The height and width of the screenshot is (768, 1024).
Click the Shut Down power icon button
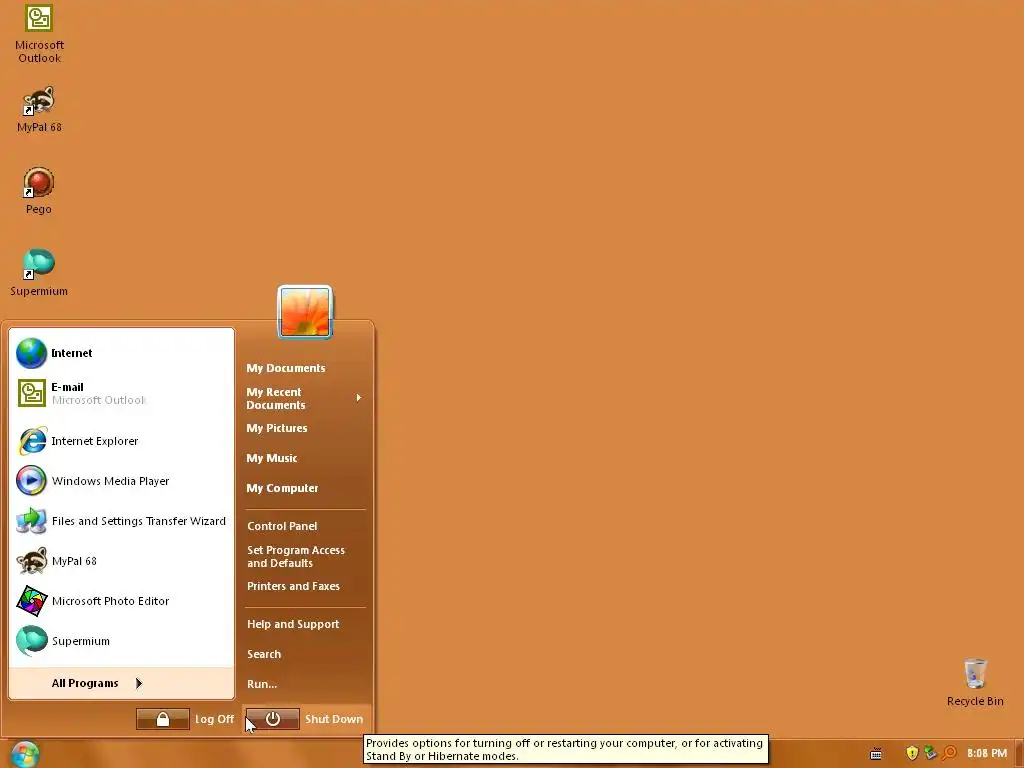point(273,719)
